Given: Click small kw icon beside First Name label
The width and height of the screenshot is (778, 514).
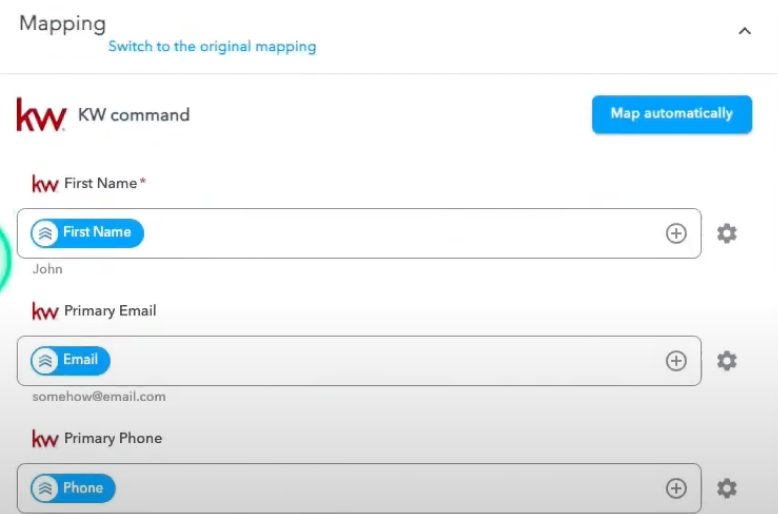Looking at the screenshot, I should click(x=45, y=184).
